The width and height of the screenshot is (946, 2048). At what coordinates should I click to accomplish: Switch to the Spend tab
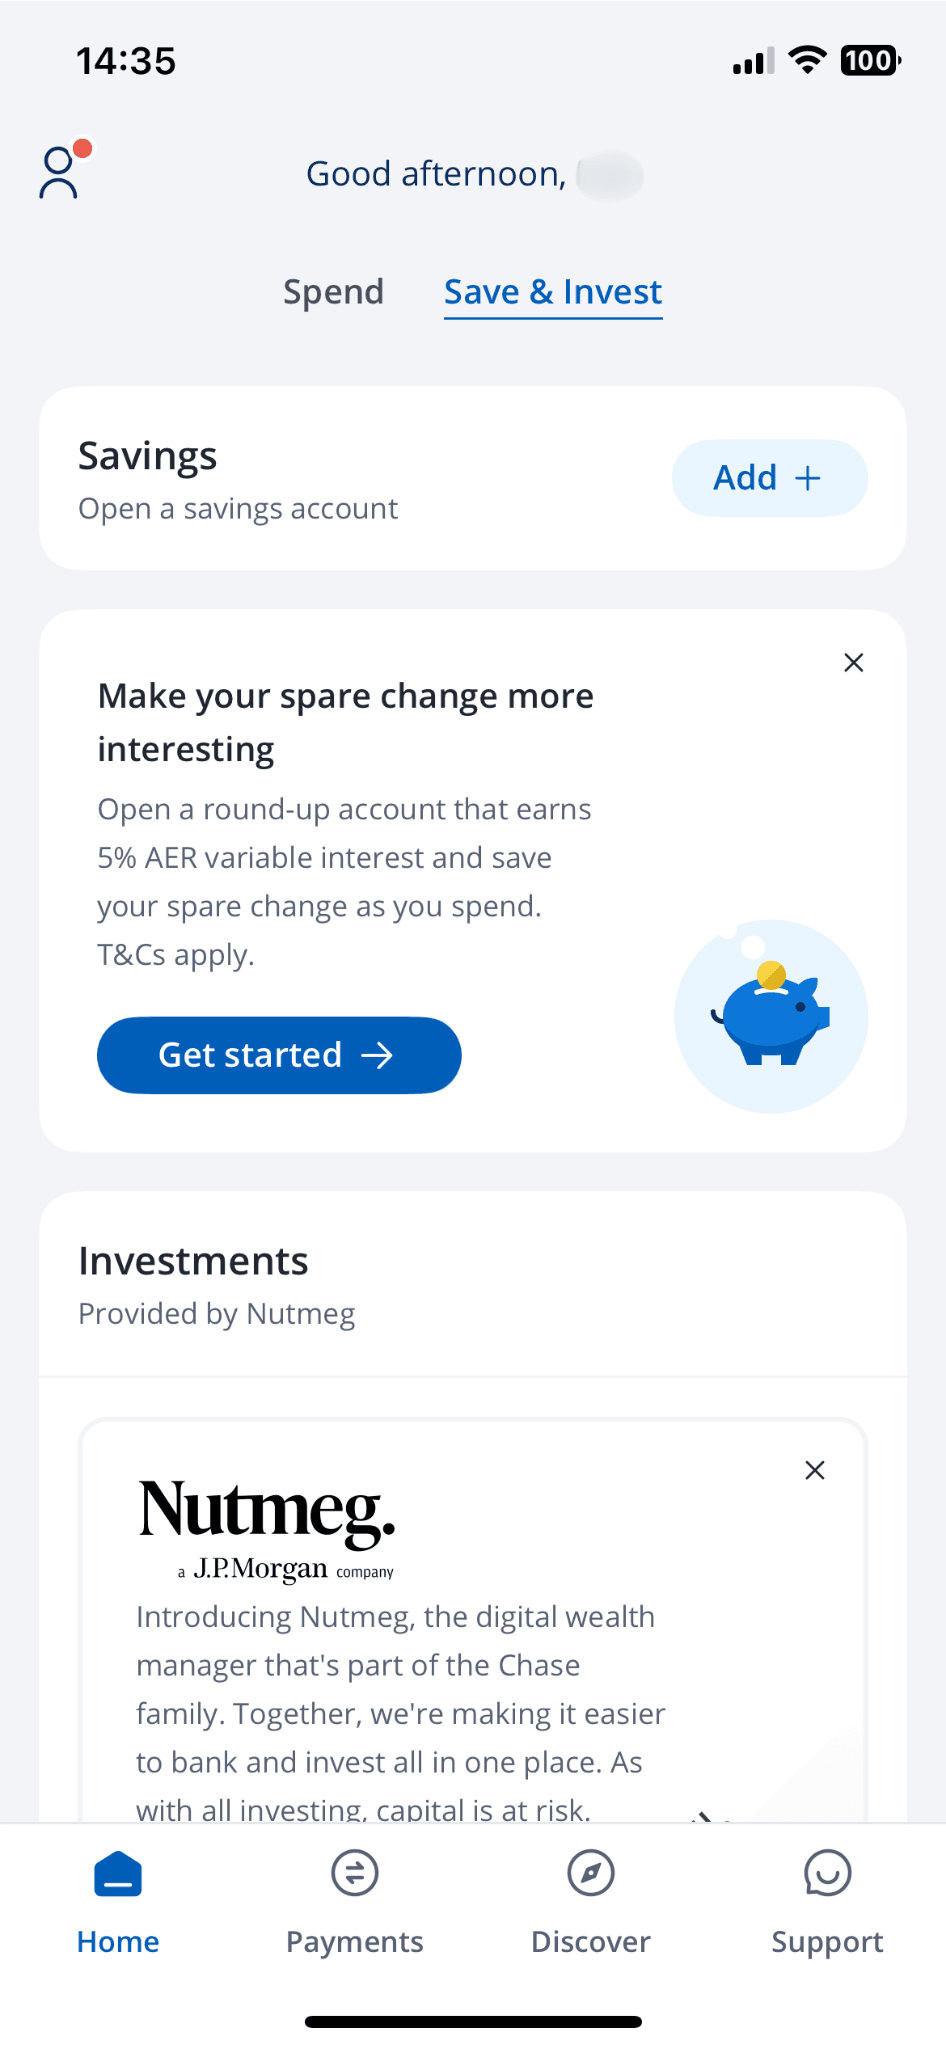333,292
